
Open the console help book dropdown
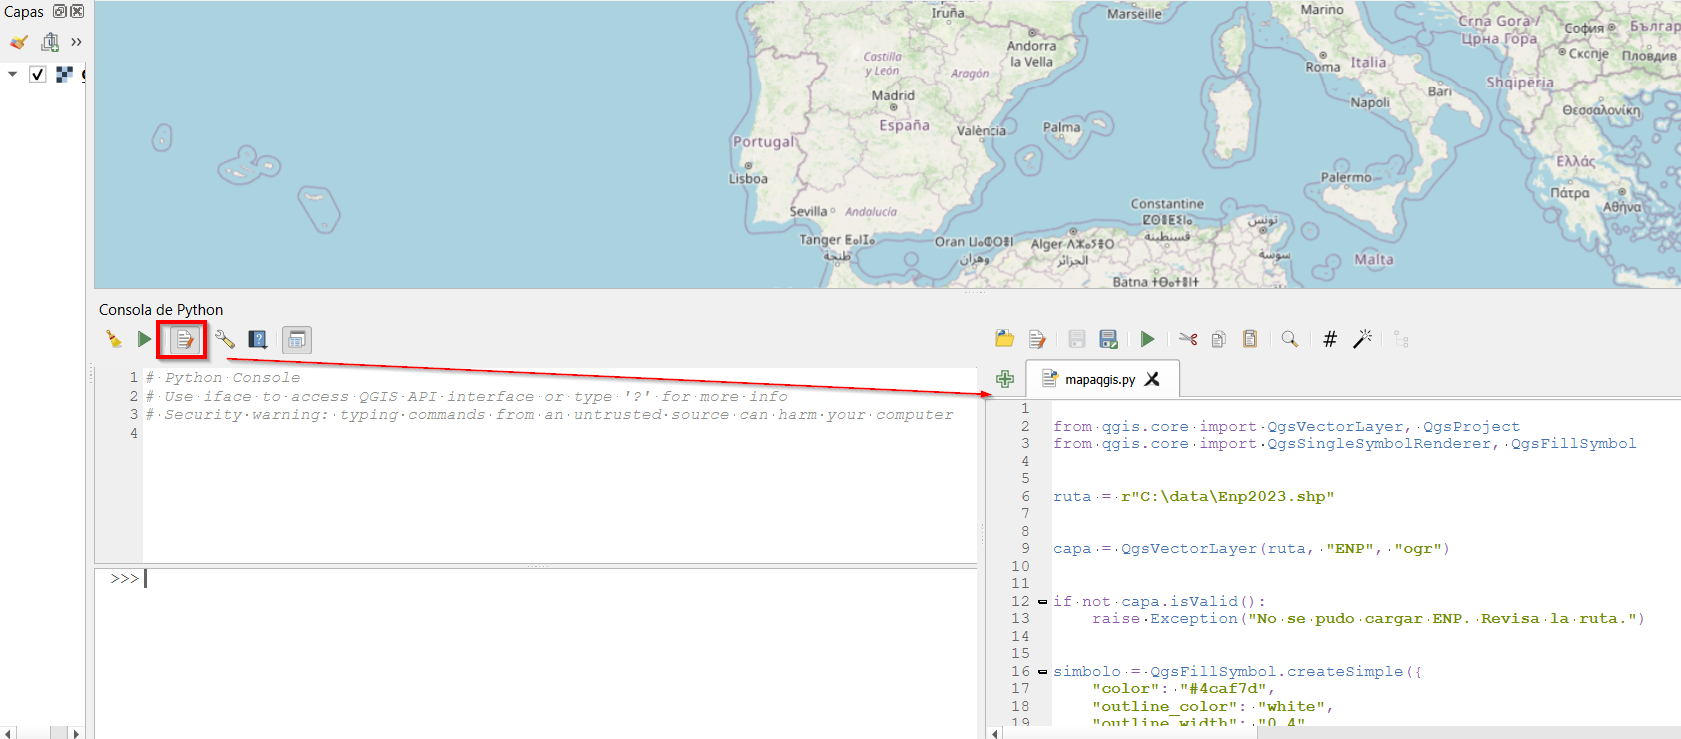point(258,340)
